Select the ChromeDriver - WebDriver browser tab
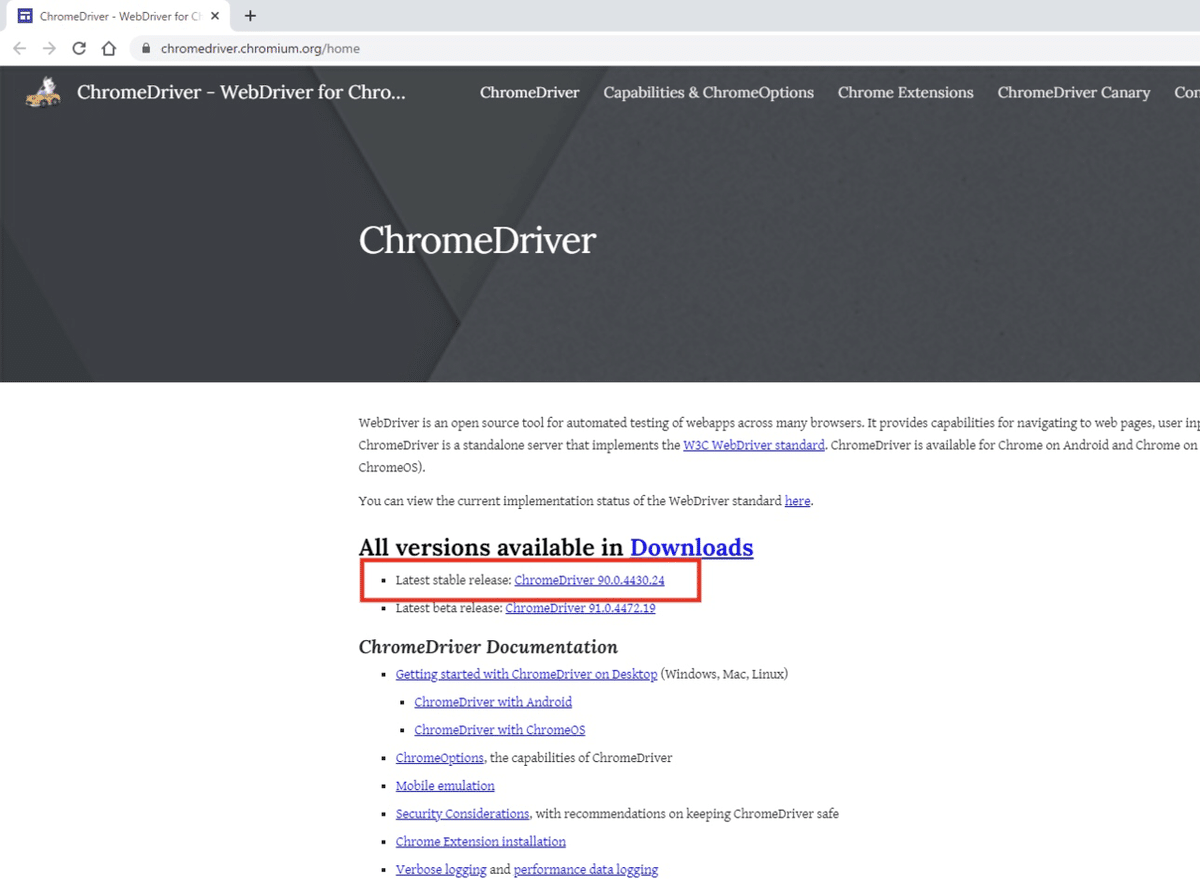 coord(117,16)
